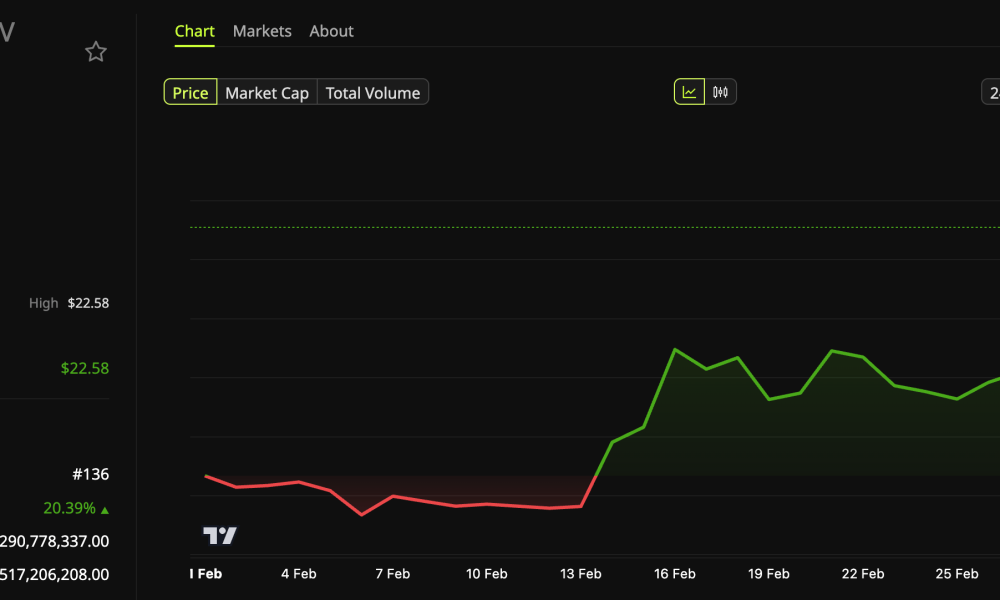Click the 517,206,208.00 volume figure

55,575
